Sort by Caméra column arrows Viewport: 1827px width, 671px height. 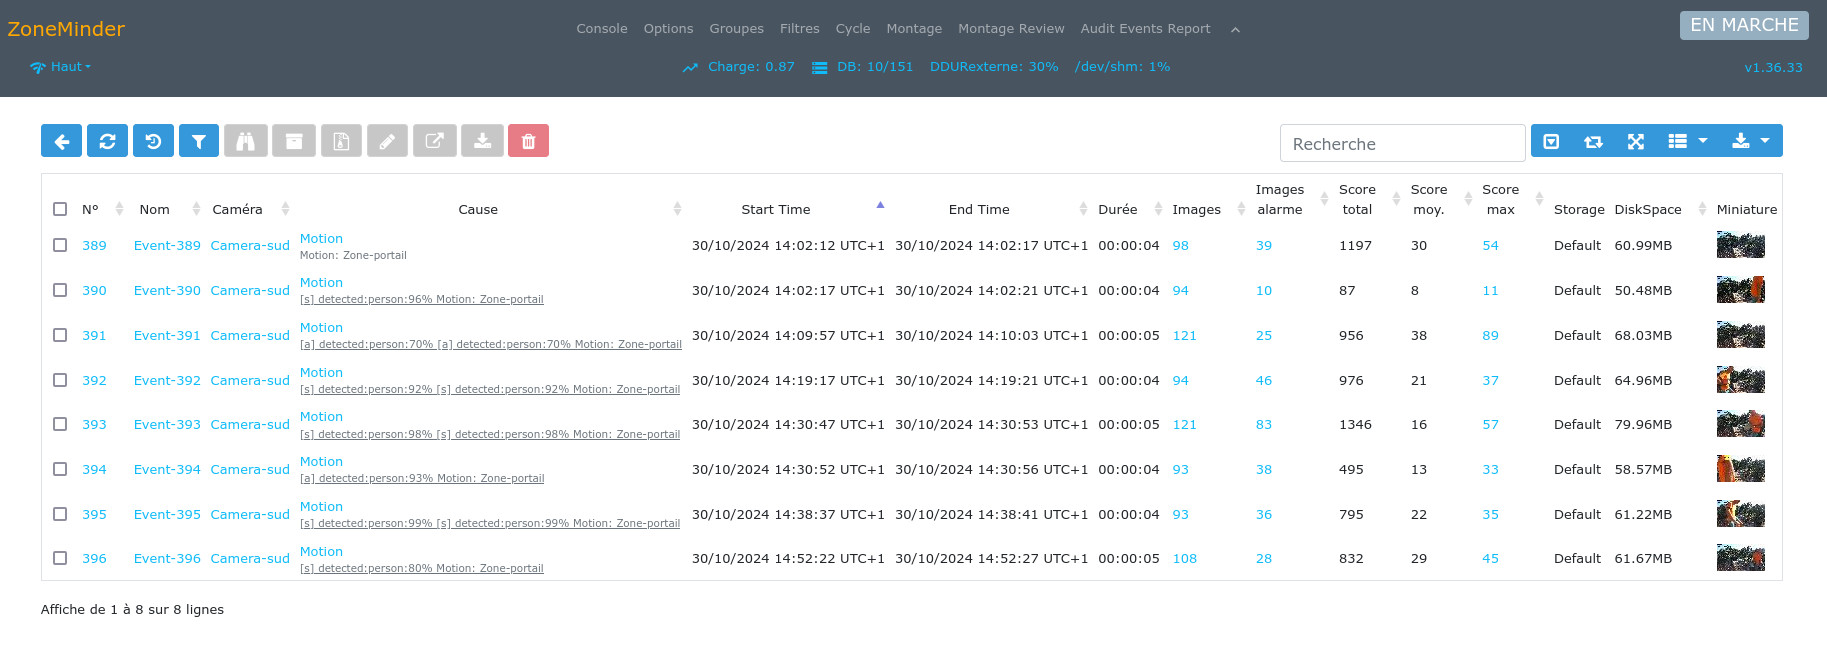285,209
